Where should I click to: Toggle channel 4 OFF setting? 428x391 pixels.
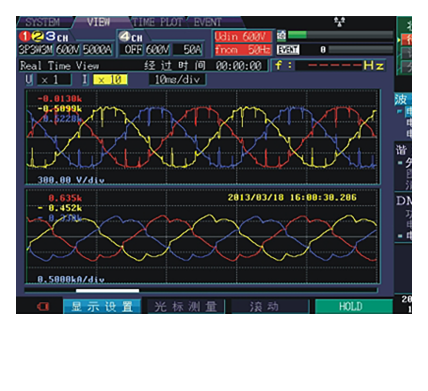133,50
